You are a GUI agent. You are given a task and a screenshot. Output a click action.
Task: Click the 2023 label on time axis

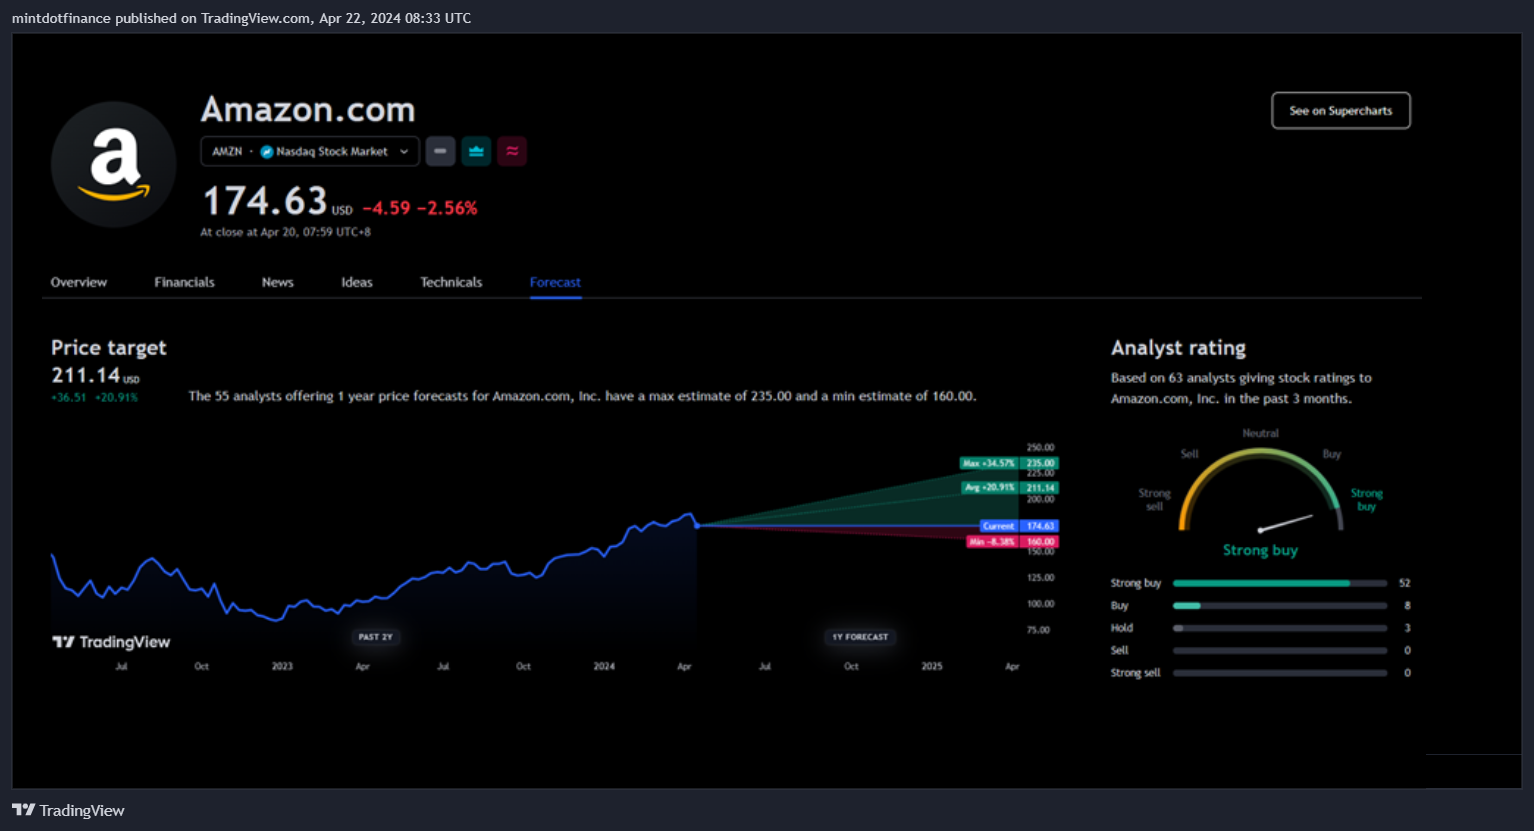282,666
